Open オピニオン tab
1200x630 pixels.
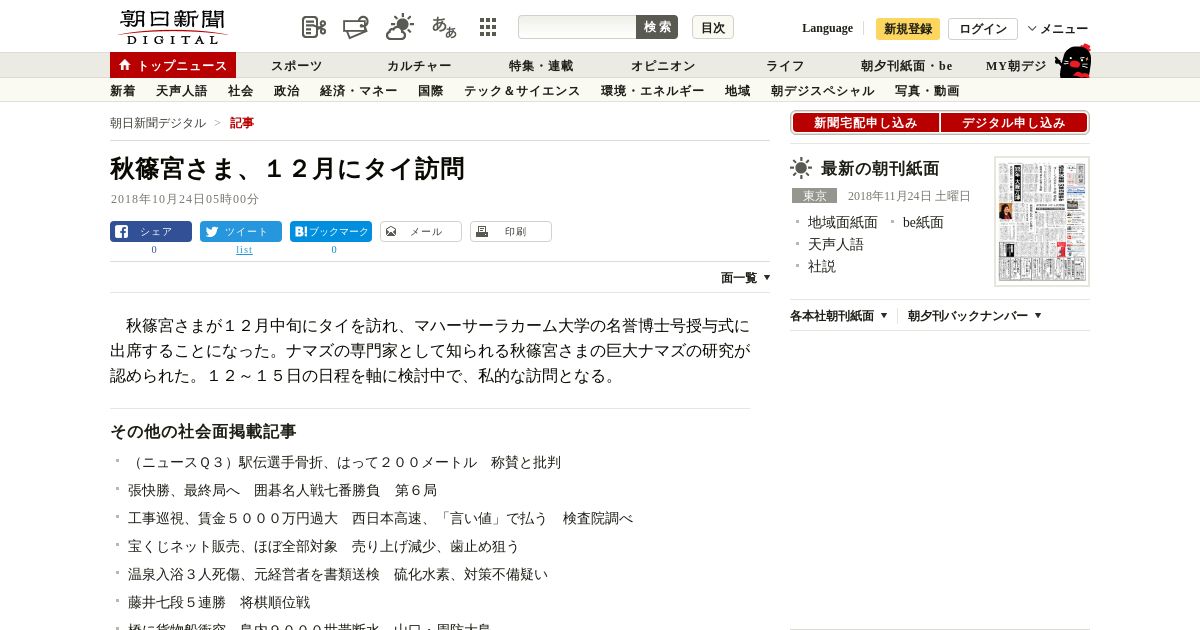point(663,66)
